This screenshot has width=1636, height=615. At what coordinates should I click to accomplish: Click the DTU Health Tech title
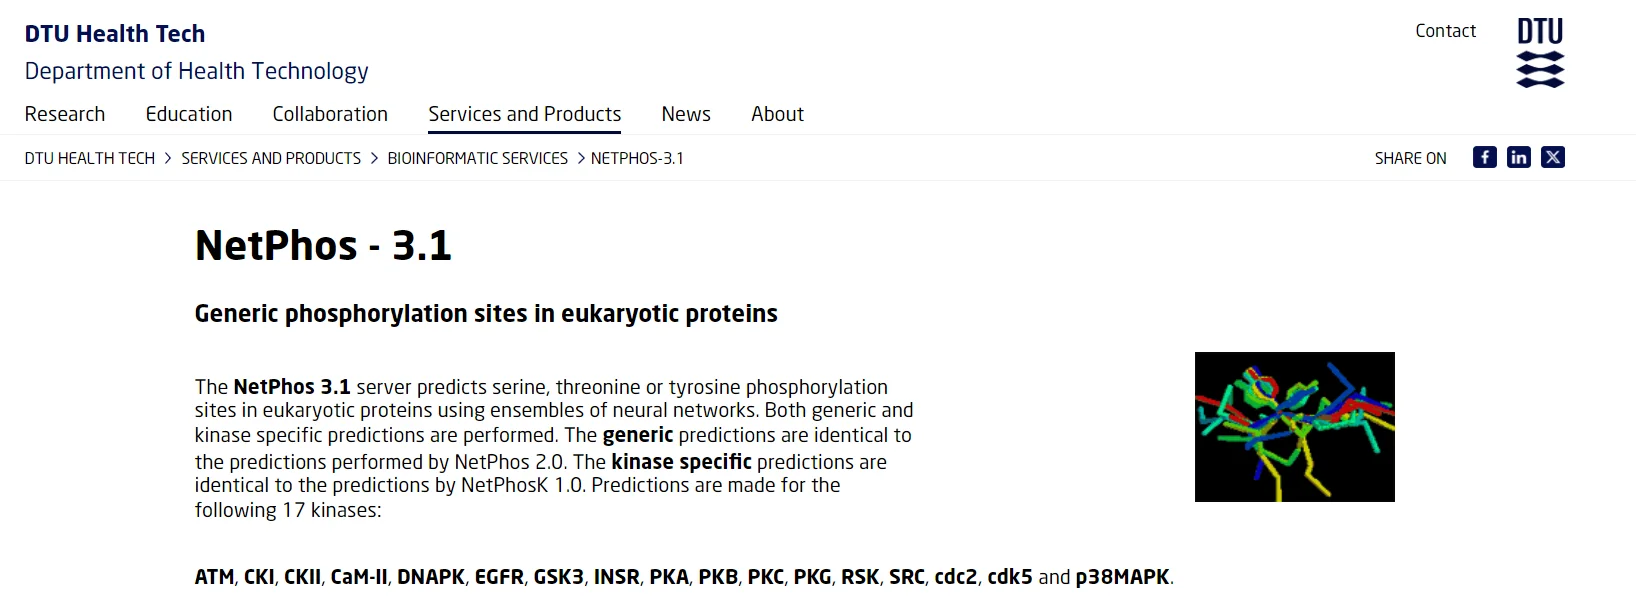[x=115, y=34]
